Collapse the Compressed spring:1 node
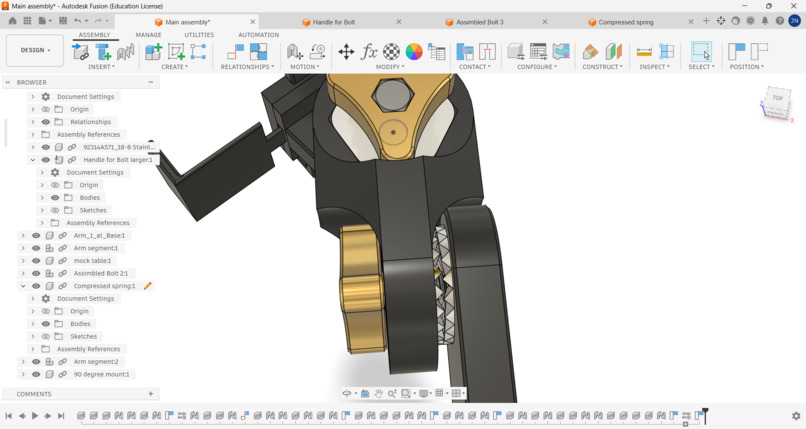The image size is (806, 429). 23,286
